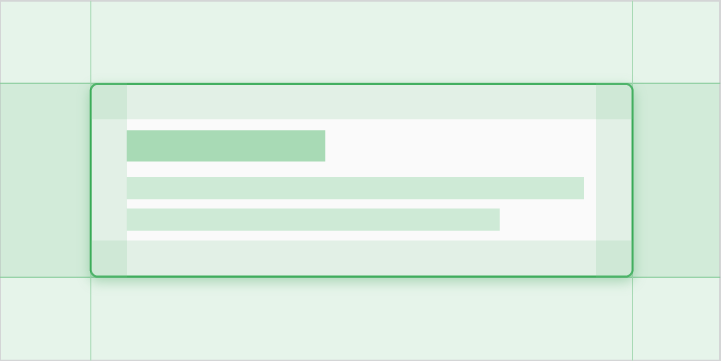Click the card's bottom padding strip
This screenshot has height=361, width=721.
point(361,258)
